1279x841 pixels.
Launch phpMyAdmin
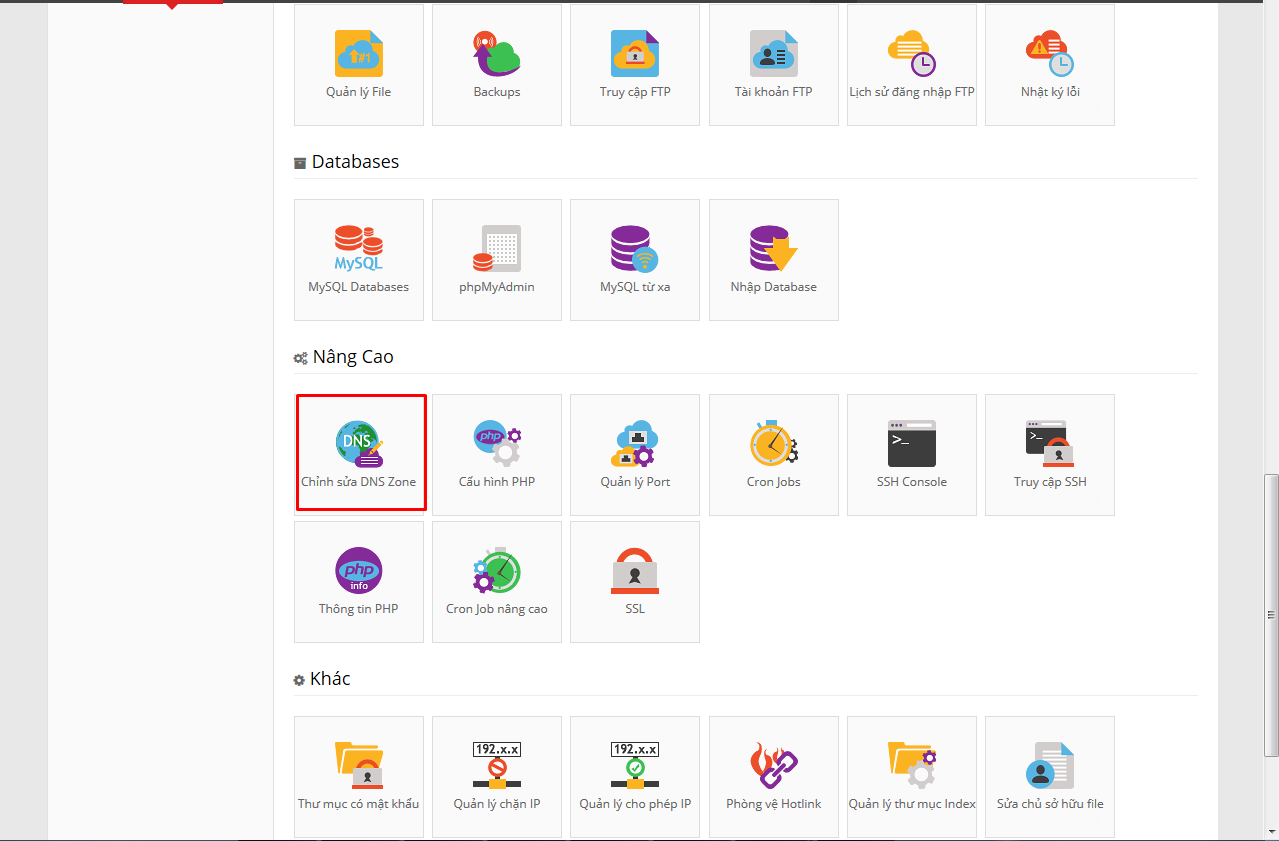pos(497,260)
